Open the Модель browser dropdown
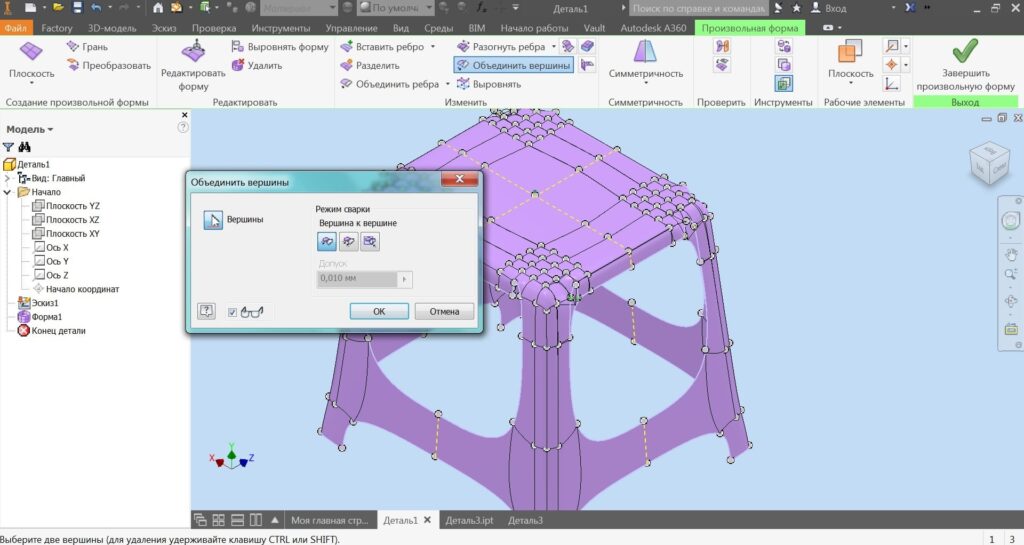Image resolution: width=1024 pixels, height=545 pixels. click(30, 129)
